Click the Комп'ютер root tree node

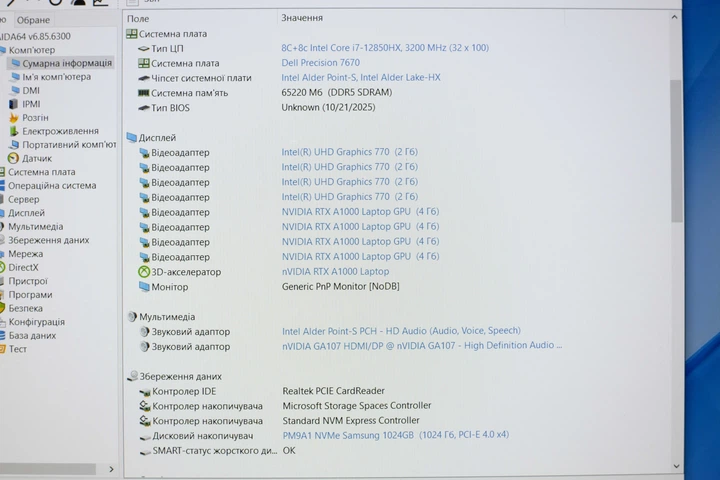[x=31, y=50]
